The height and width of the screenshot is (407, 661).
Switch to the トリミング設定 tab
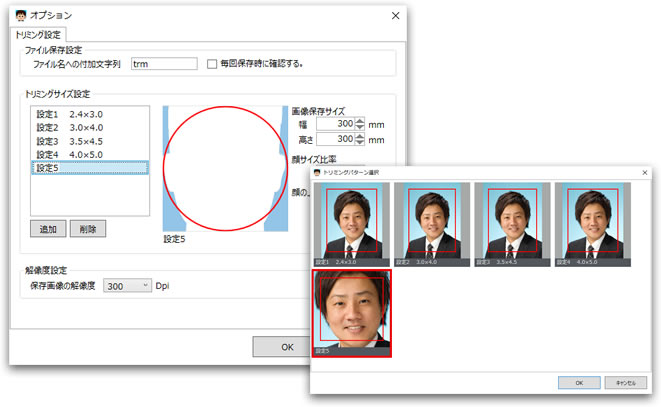38,35
